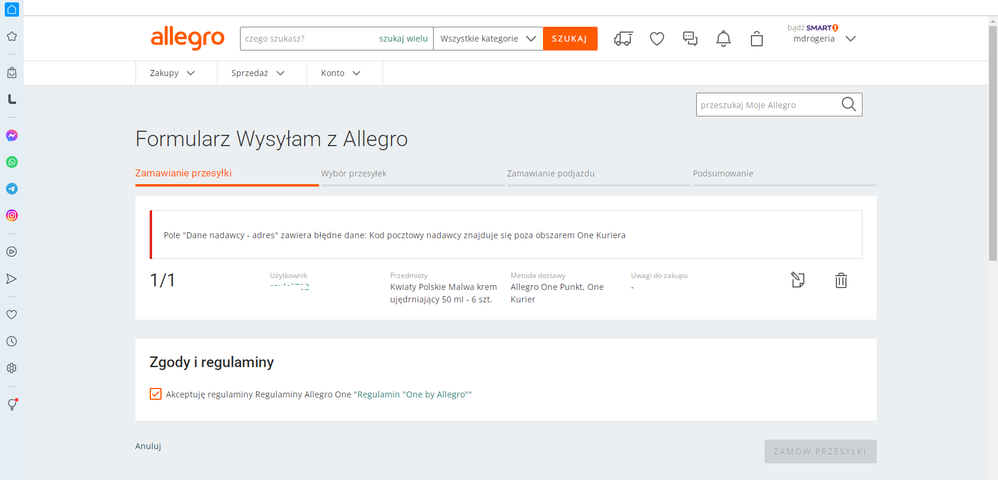Click the bądź SMART! badge
Viewport: 998px width, 480px height.
[813, 27]
